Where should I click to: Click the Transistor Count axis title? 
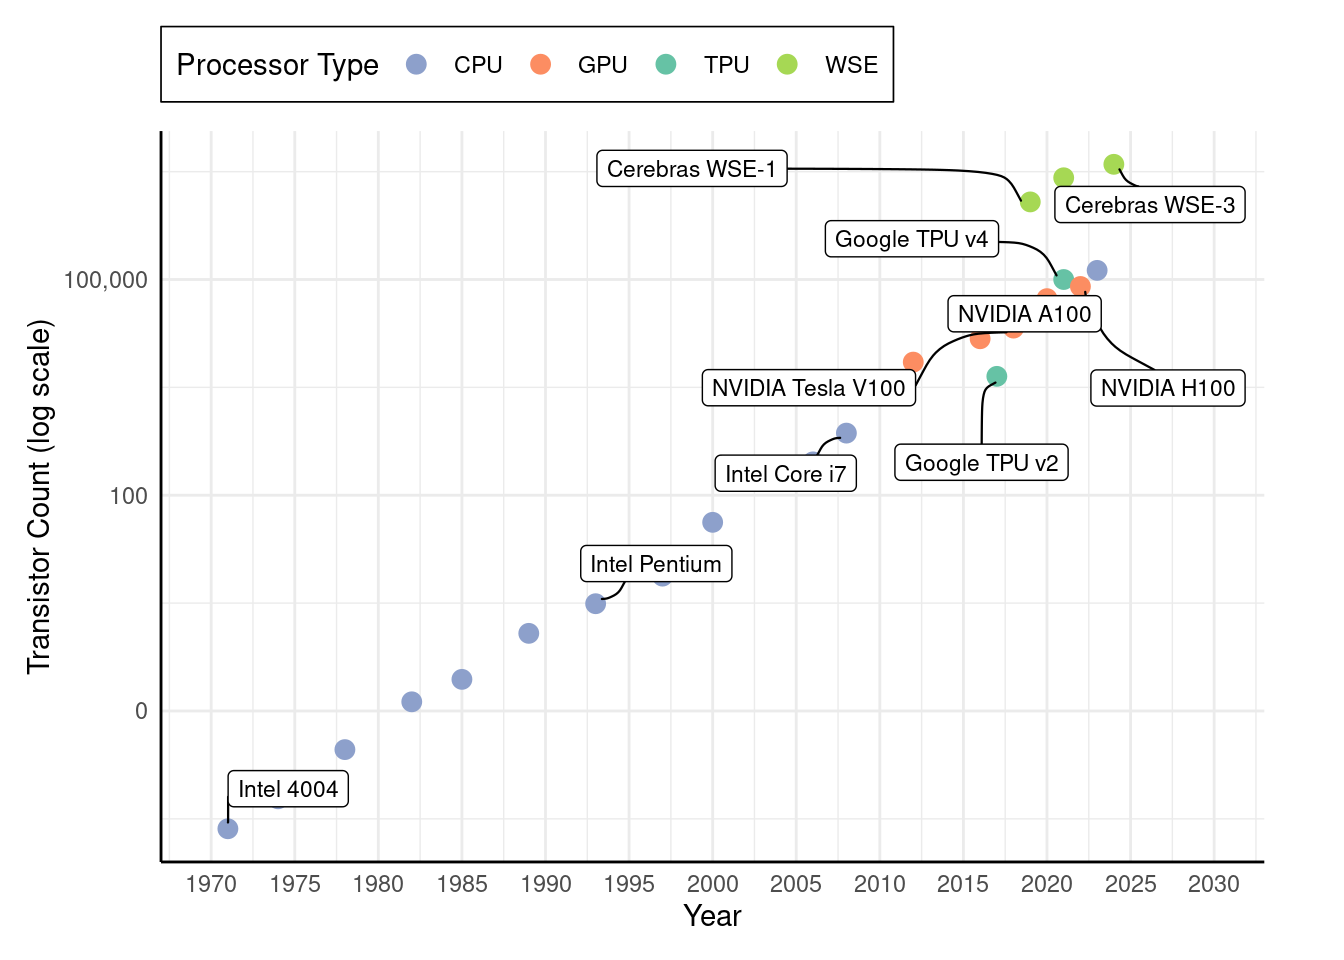click(x=38, y=497)
